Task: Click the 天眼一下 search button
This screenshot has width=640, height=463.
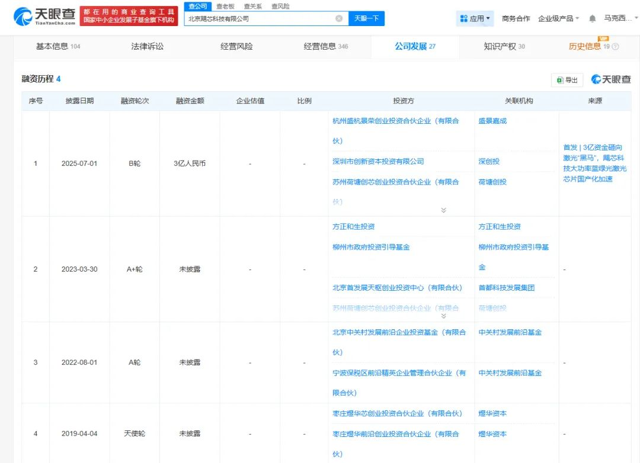Action: click(x=366, y=18)
